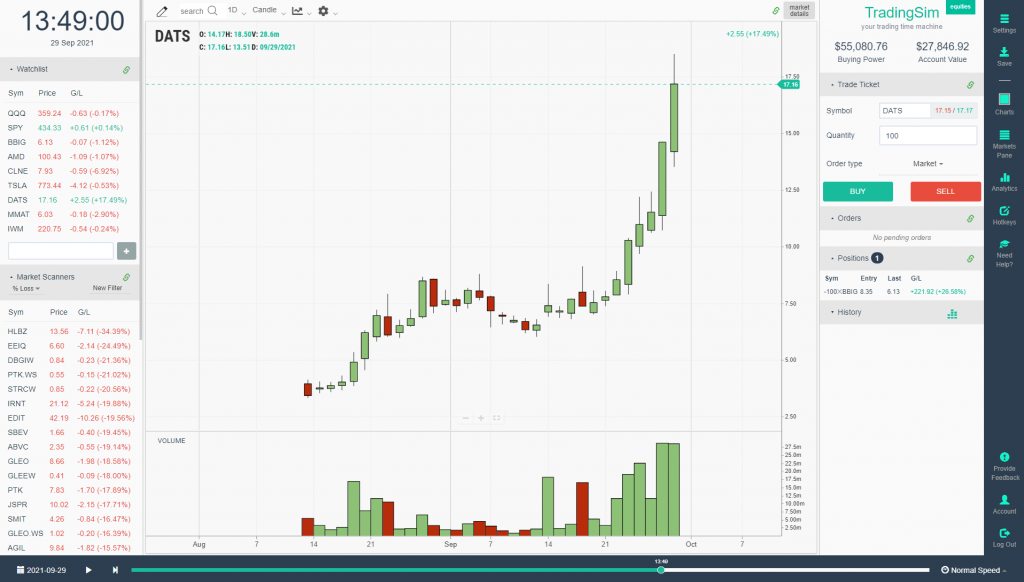Click the indicators chart icon in toolbar
Viewport: 1024px width, 582px height.
[296, 10]
